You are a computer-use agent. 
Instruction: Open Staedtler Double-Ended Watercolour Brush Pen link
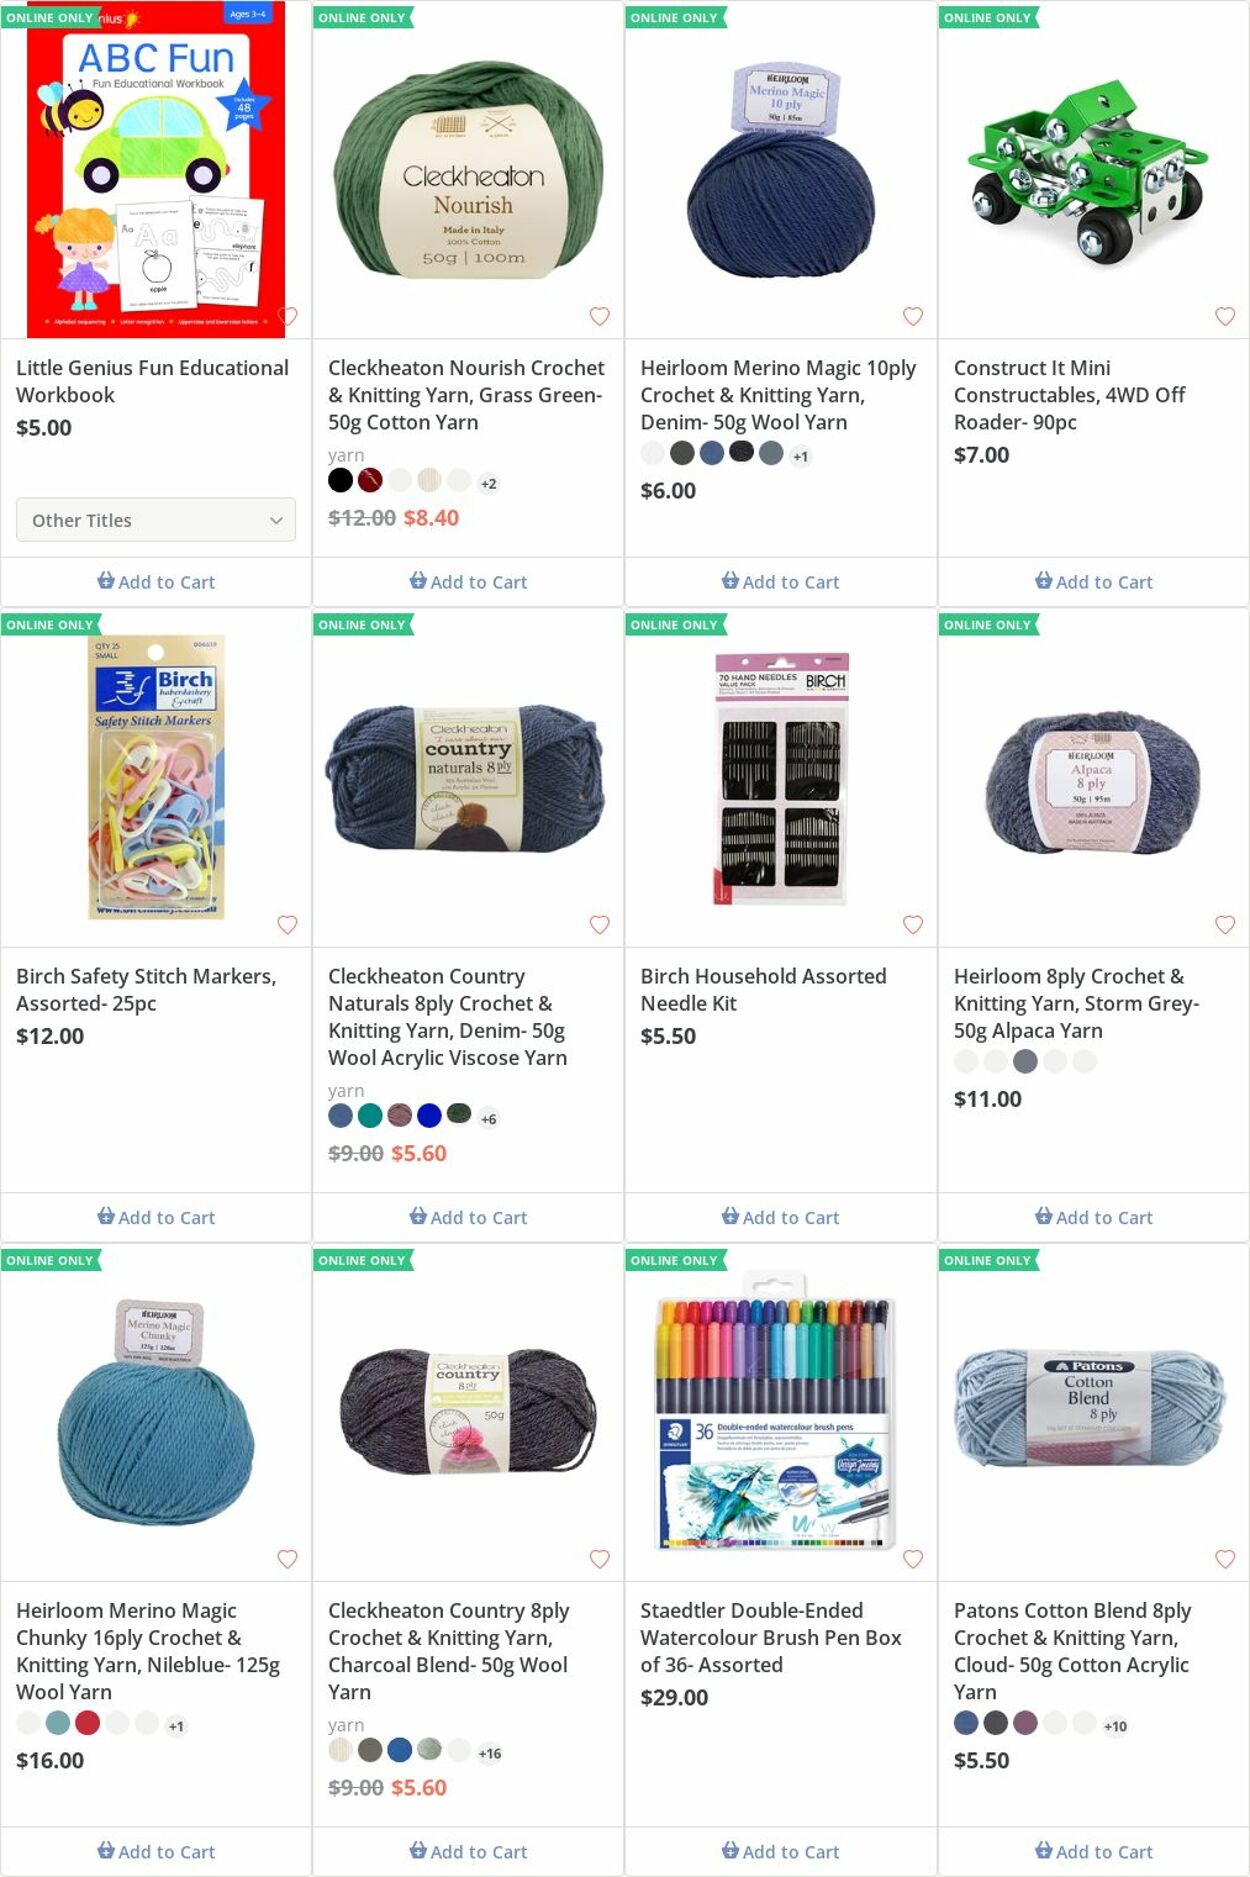[770, 1637]
